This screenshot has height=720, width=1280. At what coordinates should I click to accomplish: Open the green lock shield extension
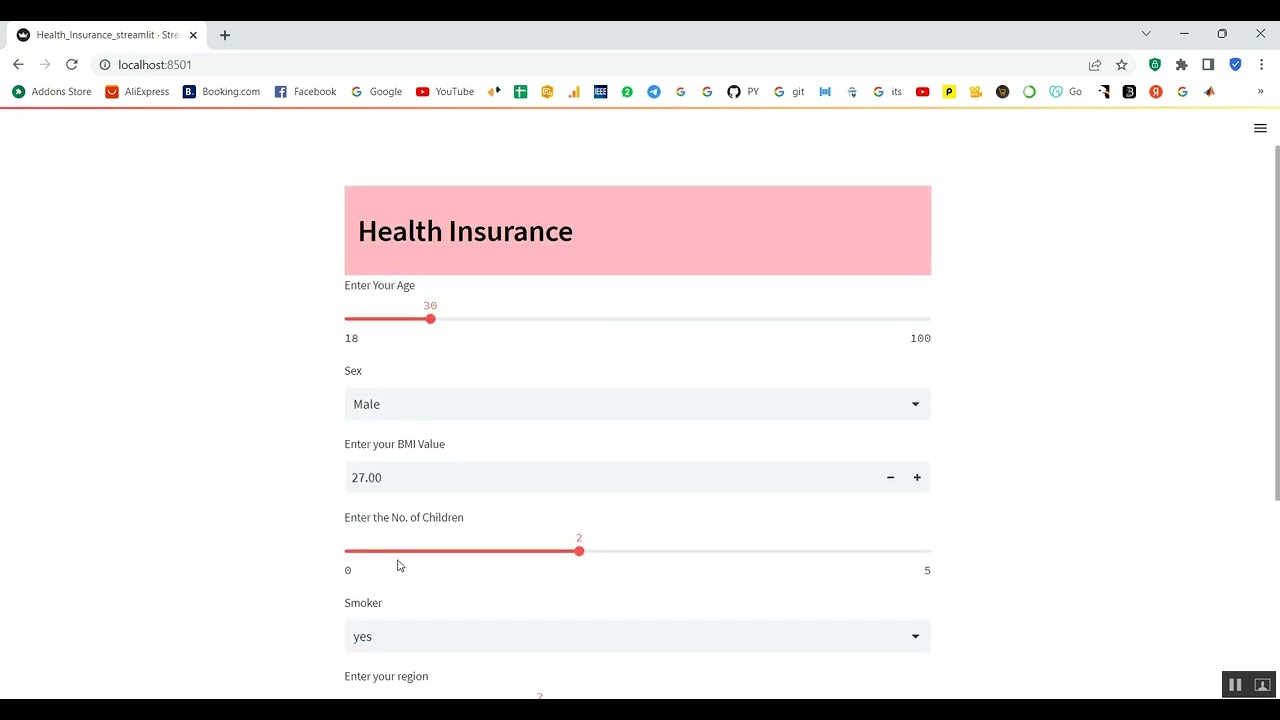[1155, 64]
